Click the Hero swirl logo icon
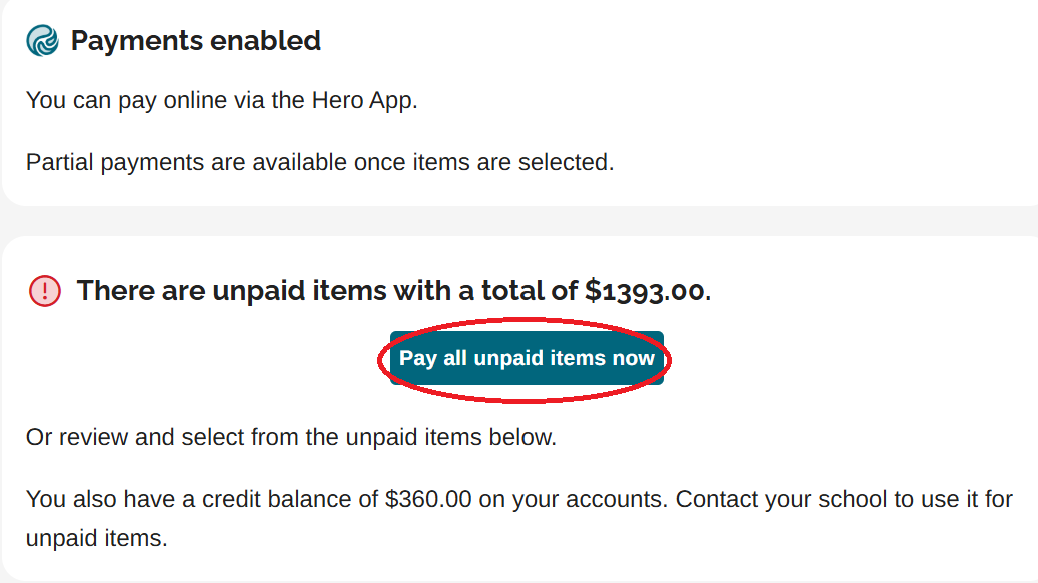 (x=43, y=41)
